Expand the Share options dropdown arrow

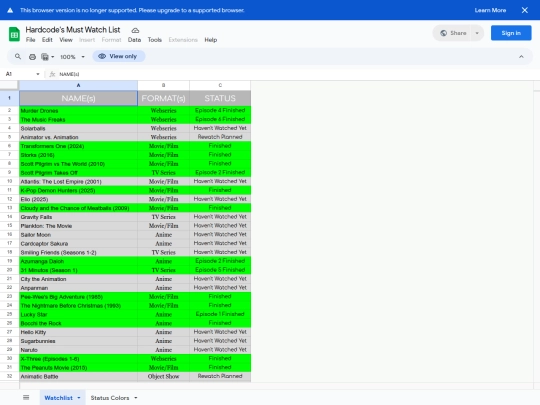(x=477, y=33)
